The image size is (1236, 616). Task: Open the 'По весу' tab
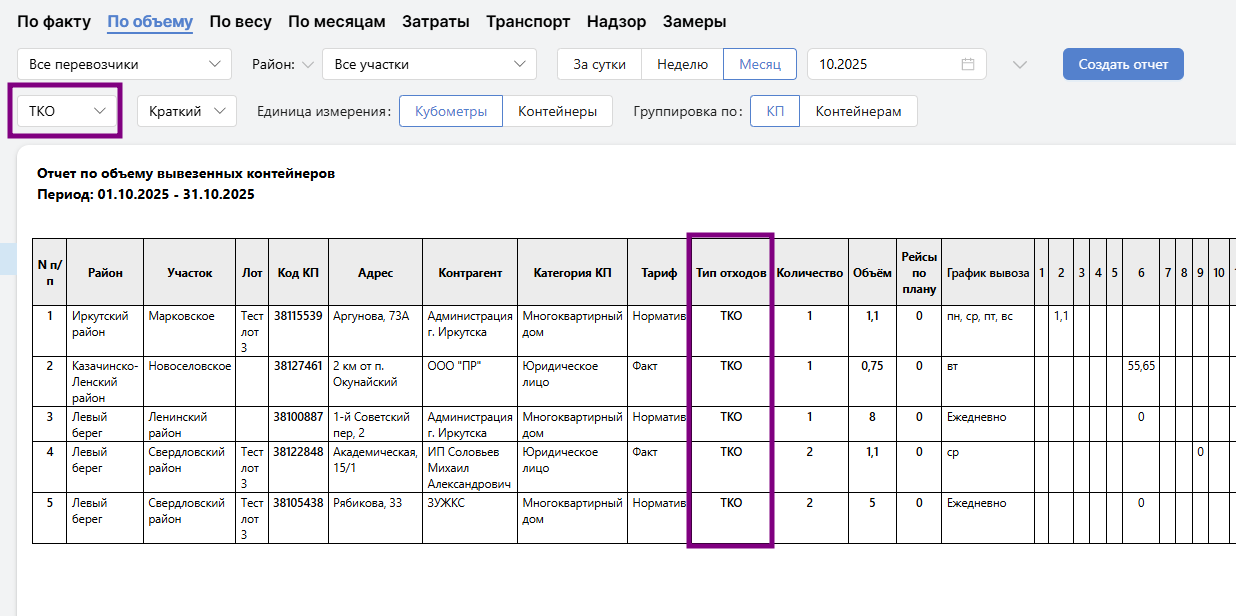pos(240,21)
